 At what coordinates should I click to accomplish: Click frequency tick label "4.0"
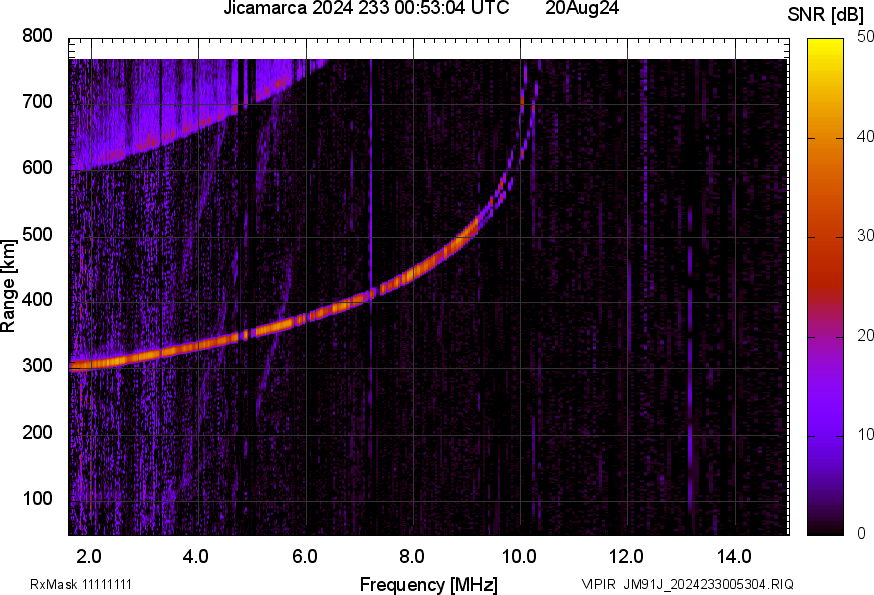click(x=196, y=556)
